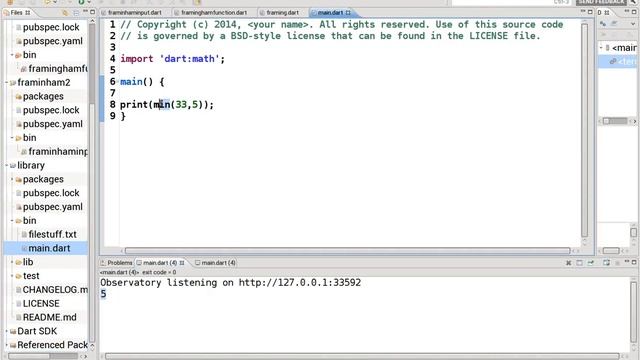Click the Outline panel sort icon
Viewport: 640px width, 360px height.
[x=604, y=24]
